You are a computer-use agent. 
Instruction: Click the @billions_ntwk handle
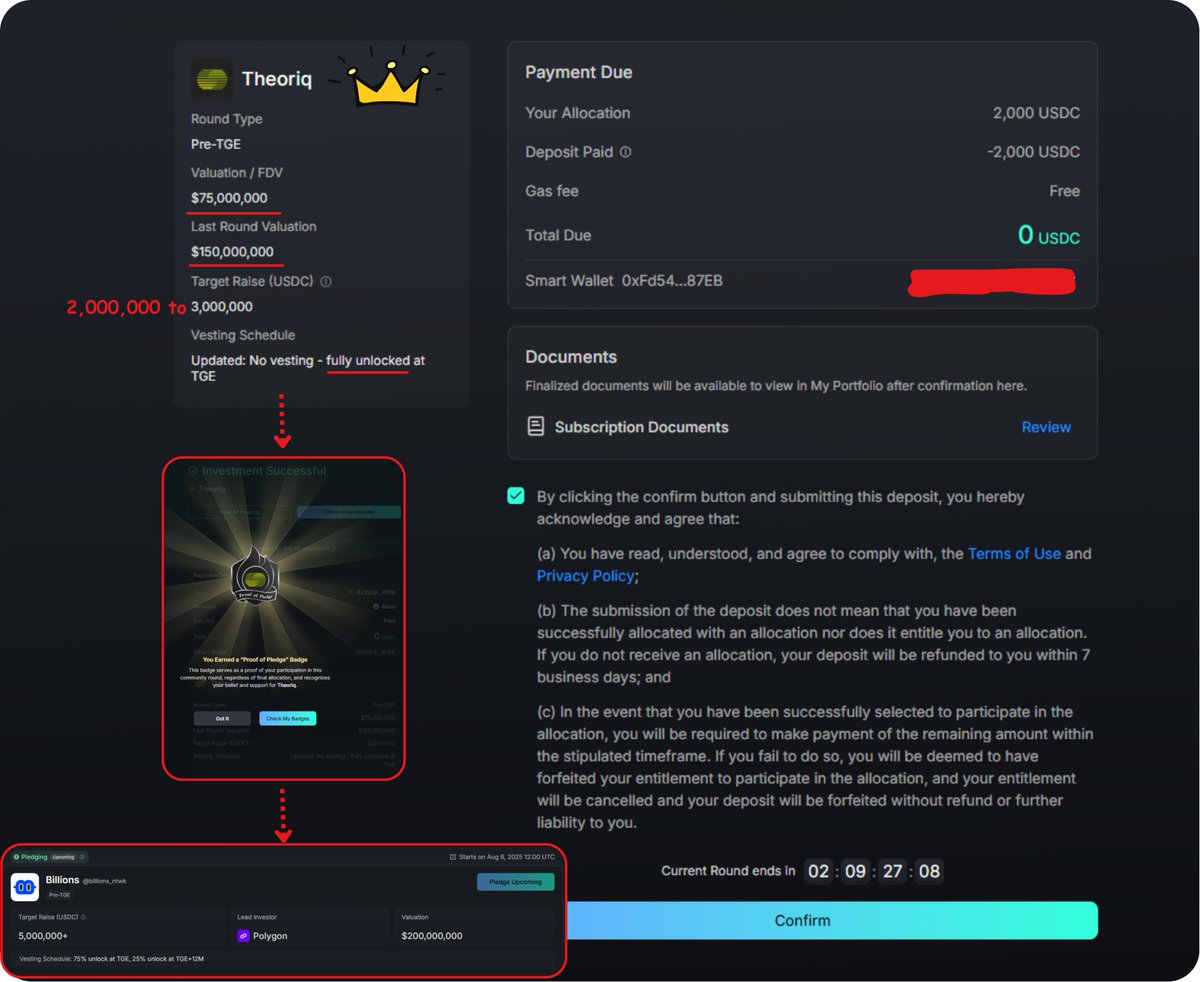click(x=105, y=881)
